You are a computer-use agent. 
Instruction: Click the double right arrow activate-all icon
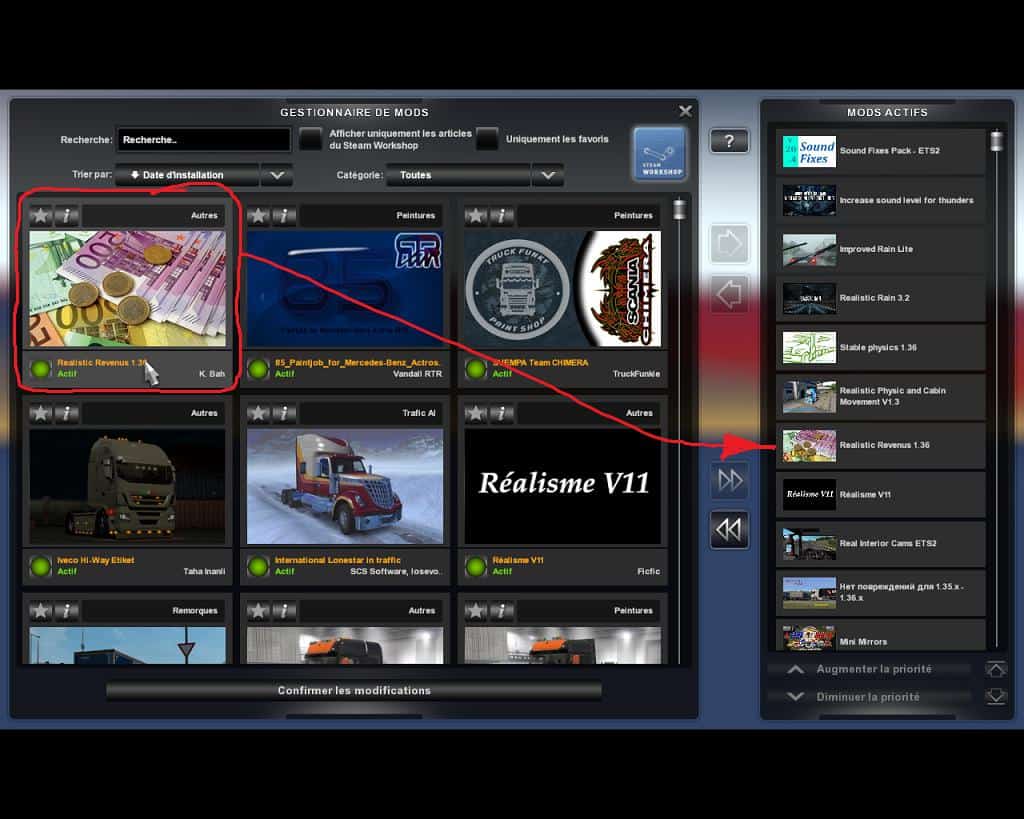(730, 481)
